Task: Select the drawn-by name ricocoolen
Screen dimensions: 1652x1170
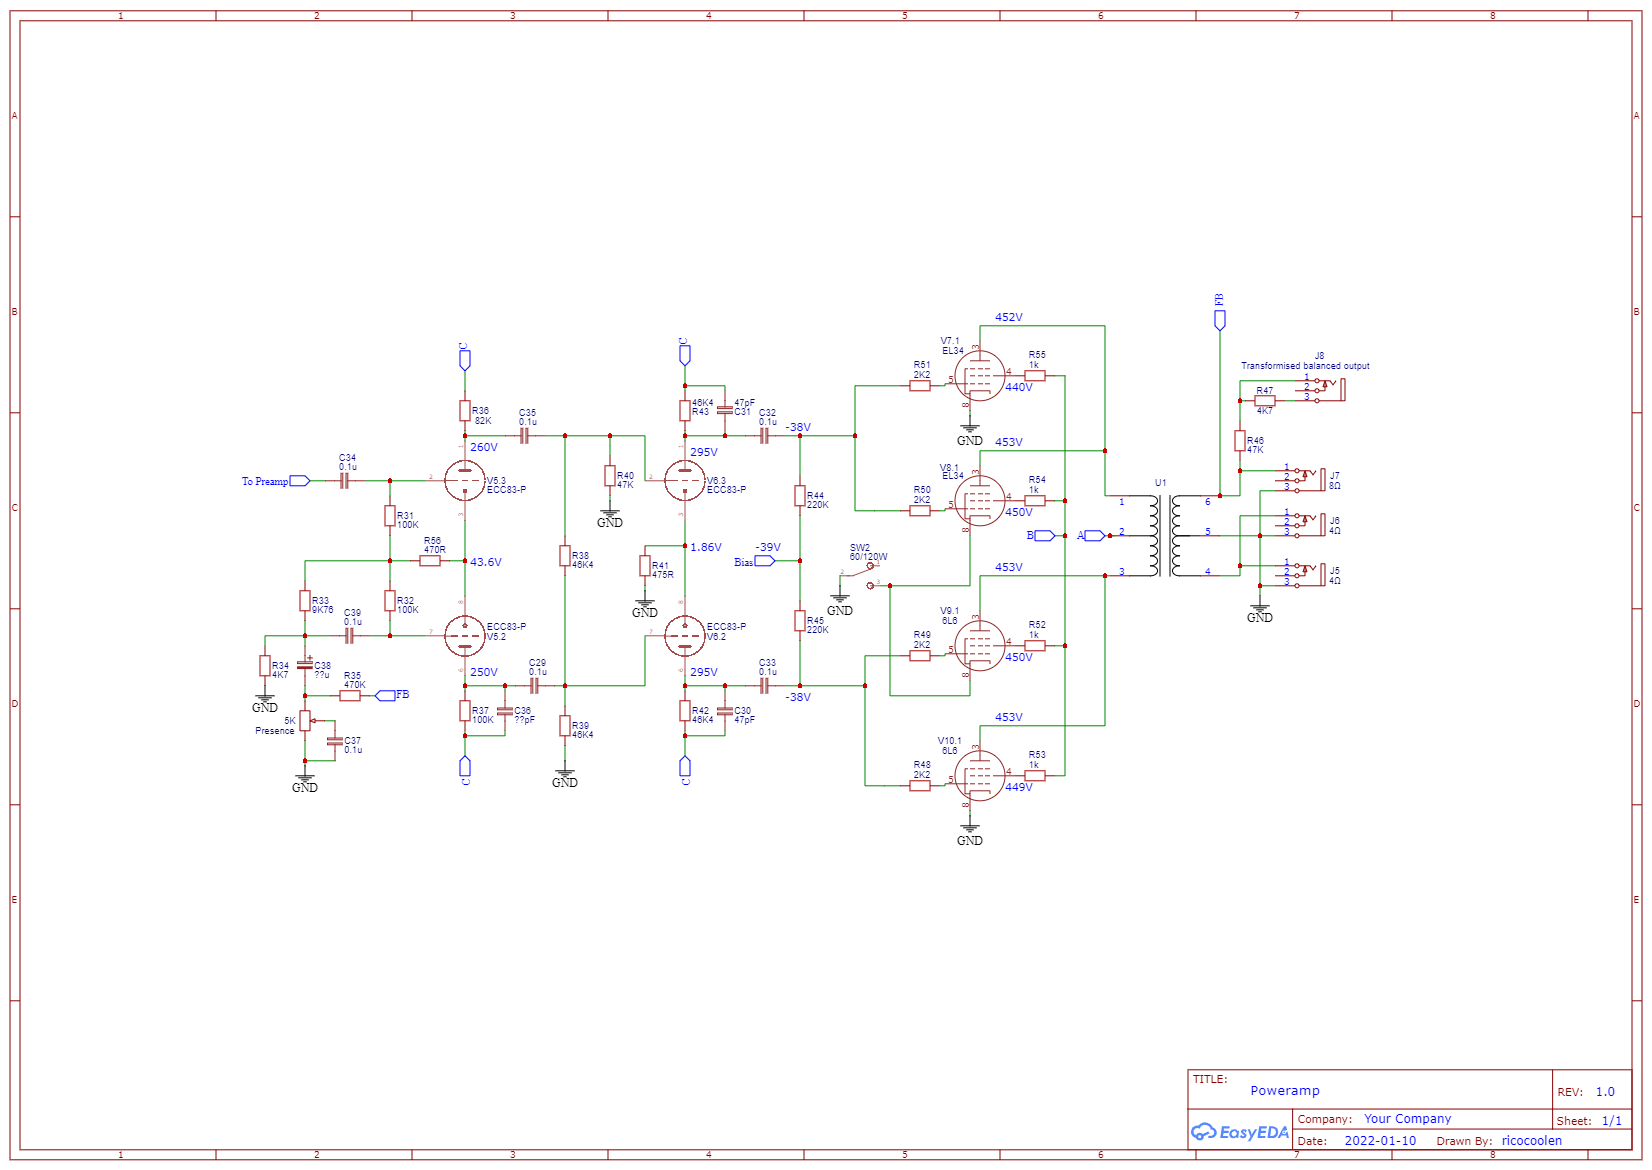Action: pos(1532,1141)
